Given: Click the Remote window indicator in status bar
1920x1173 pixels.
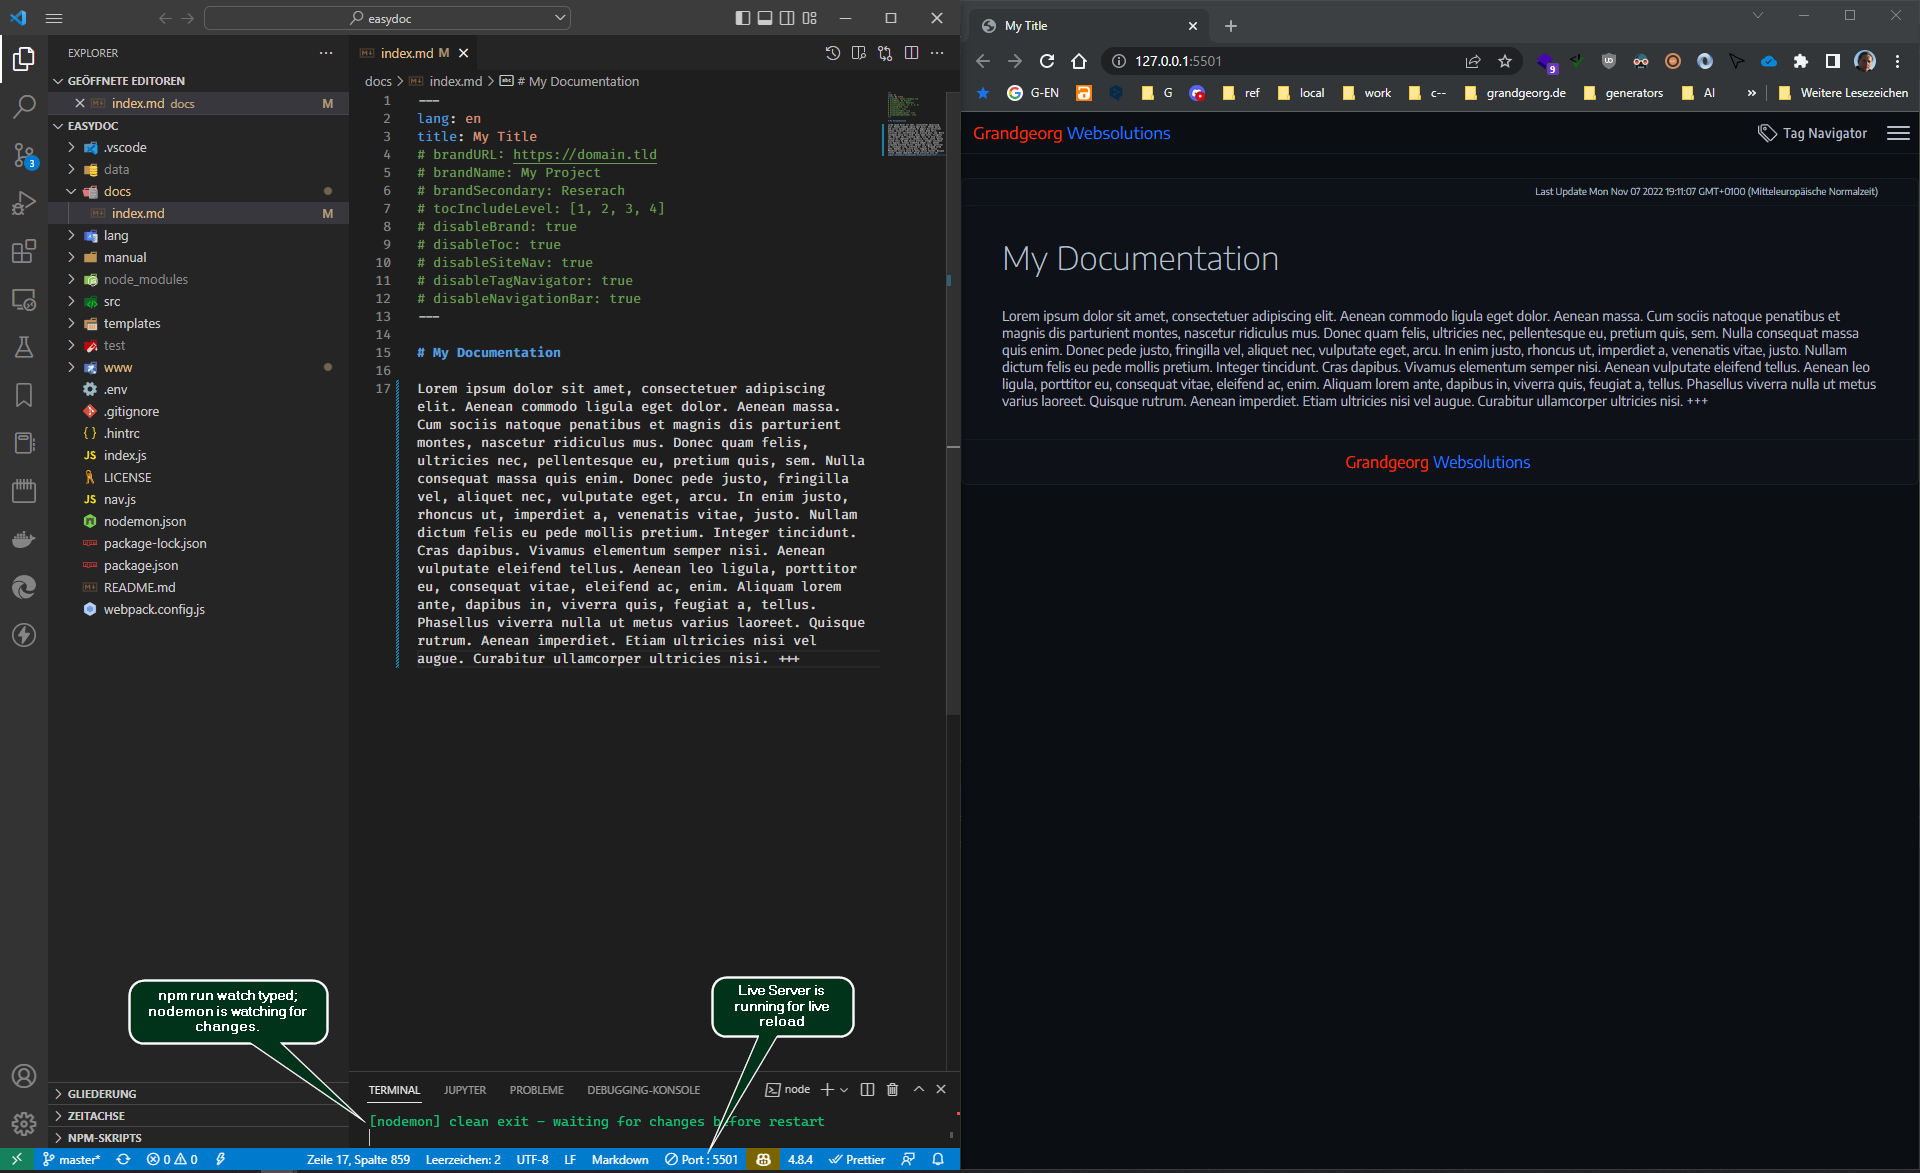Looking at the screenshot, I should coord(16,1159).
